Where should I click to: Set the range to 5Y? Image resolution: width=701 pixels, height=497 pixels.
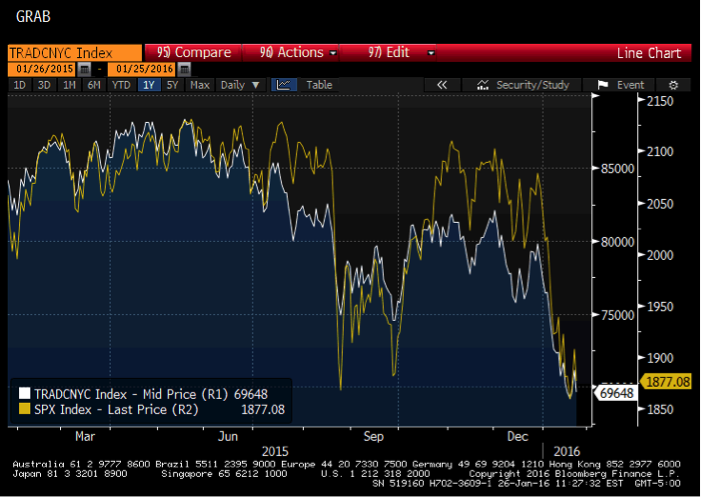(173, 85)
